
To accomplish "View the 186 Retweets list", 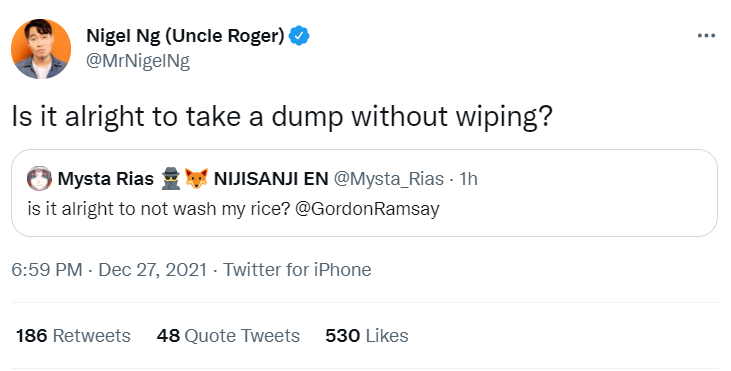I will (73, 336).
